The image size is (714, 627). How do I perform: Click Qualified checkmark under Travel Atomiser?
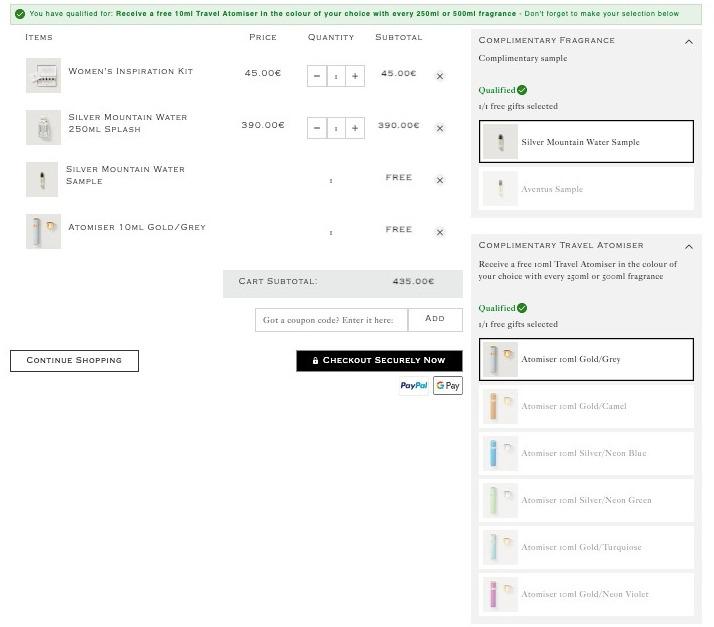point(522,308)
